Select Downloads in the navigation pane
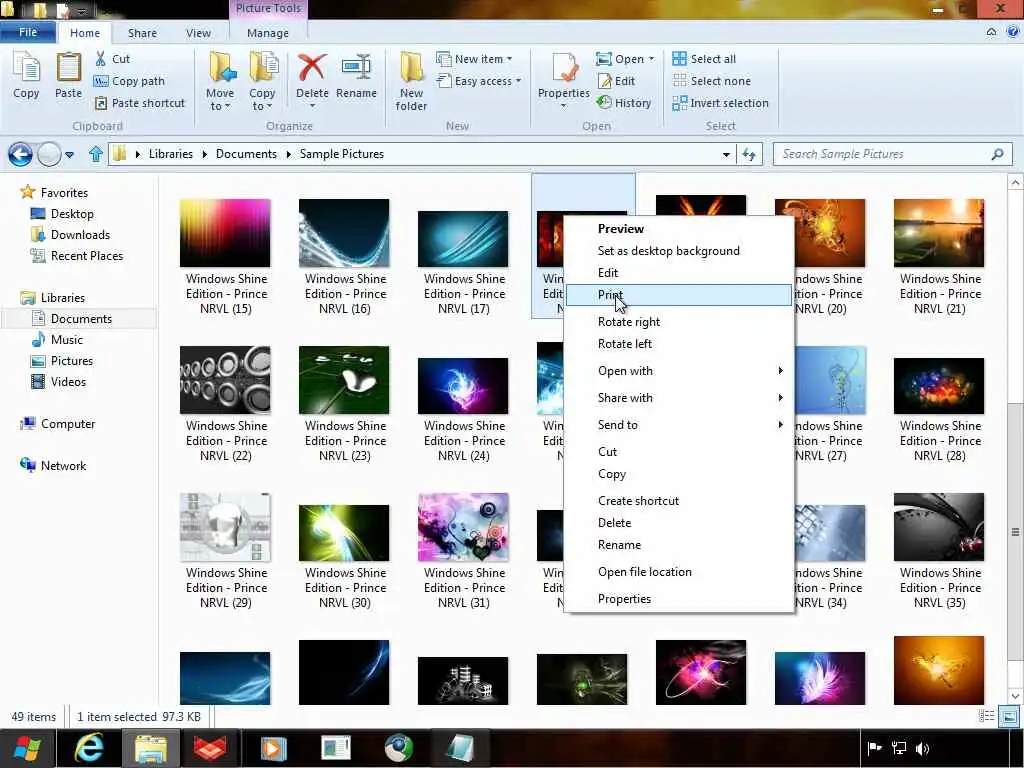Image resolution: width=1024 pixels, height=768 pixels. click(80, 235)
